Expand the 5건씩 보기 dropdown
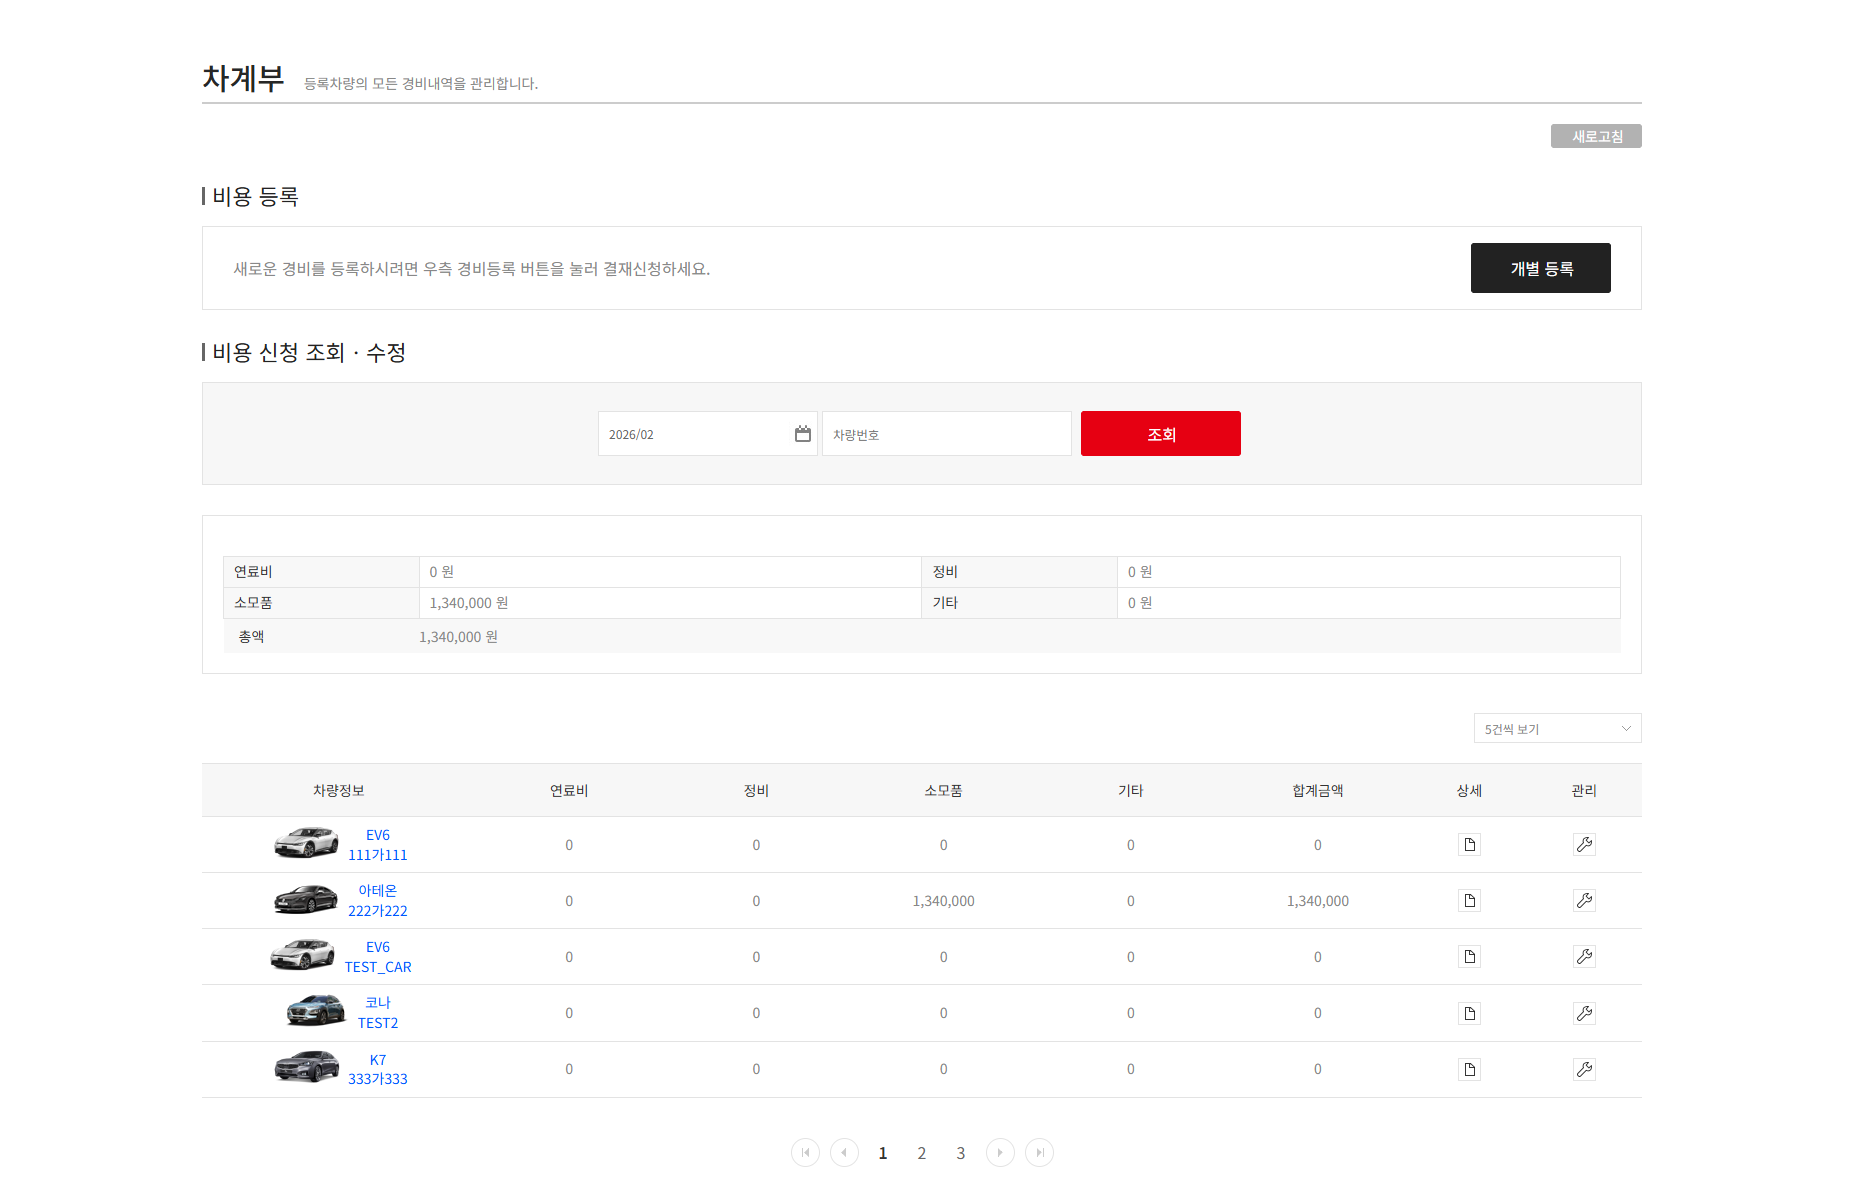 1557,729
